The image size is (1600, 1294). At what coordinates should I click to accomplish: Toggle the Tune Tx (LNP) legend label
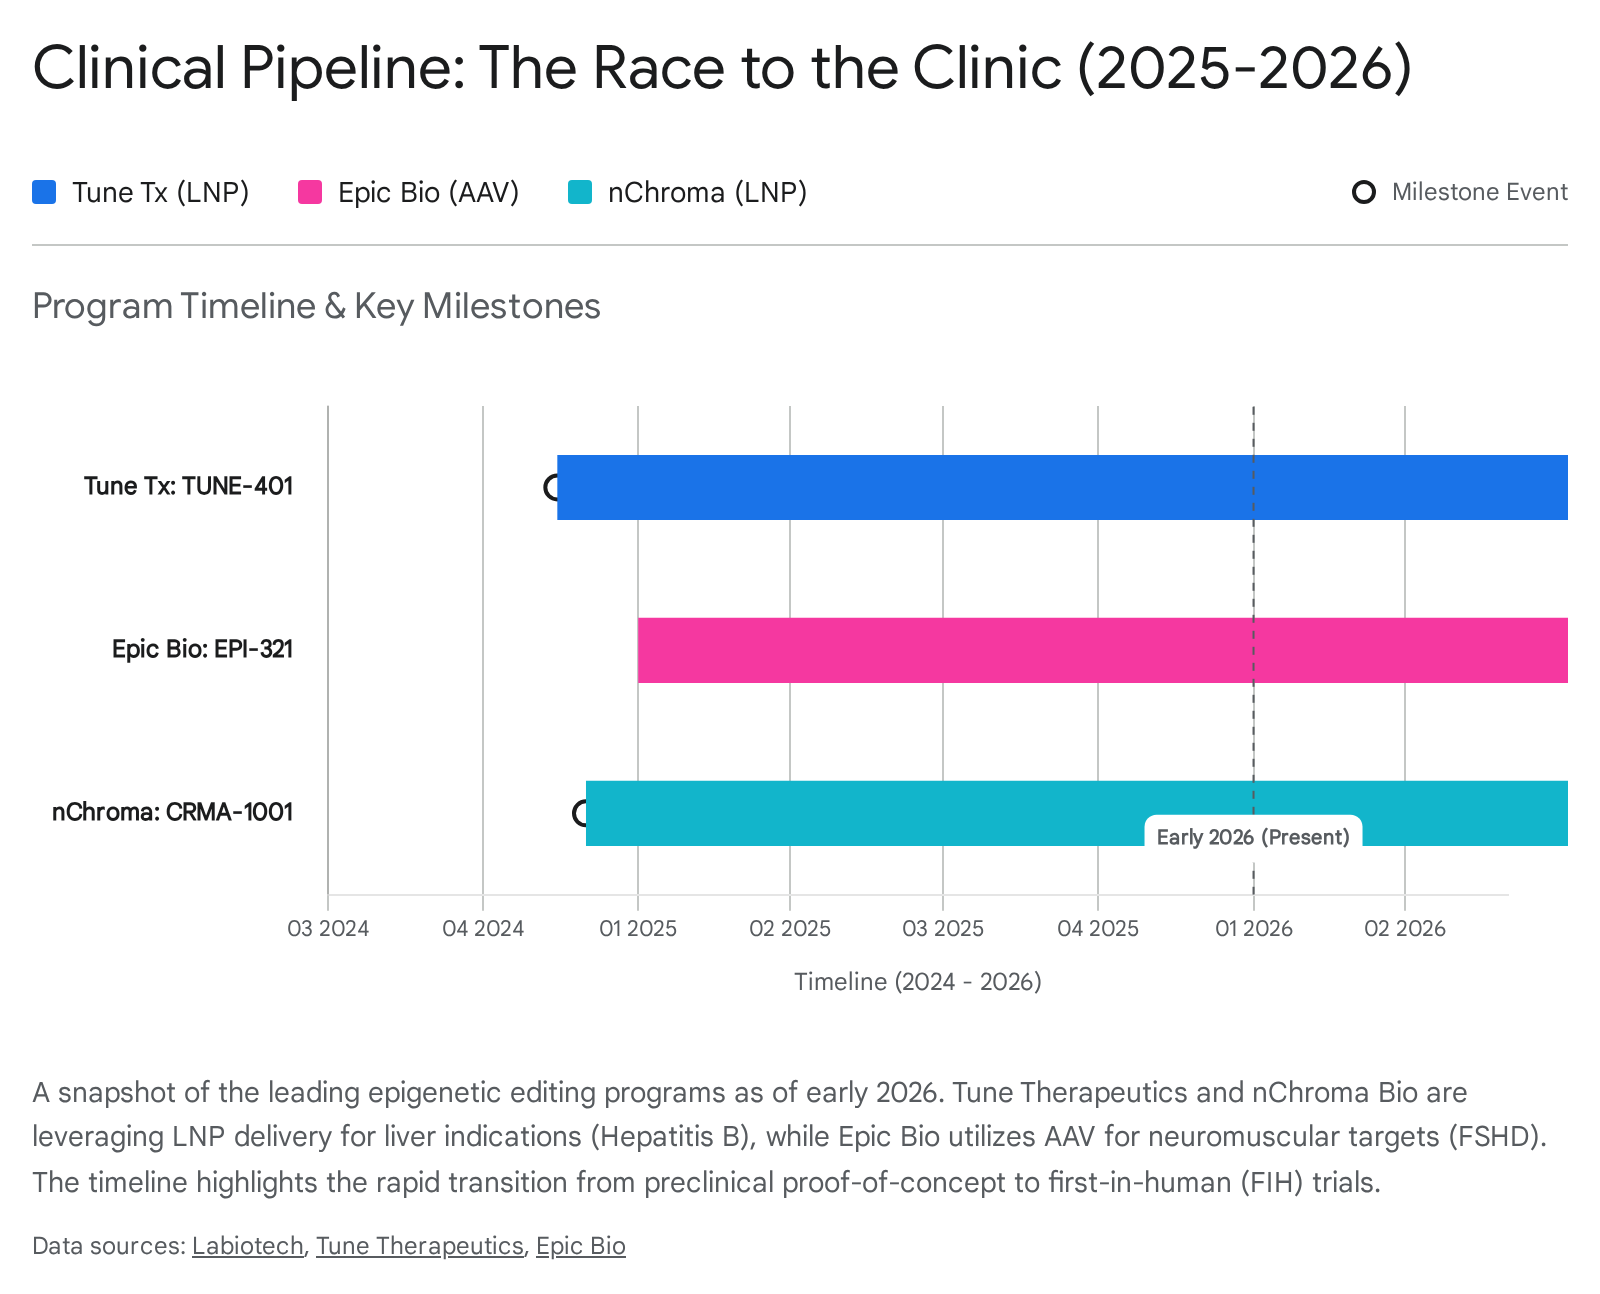160,192
